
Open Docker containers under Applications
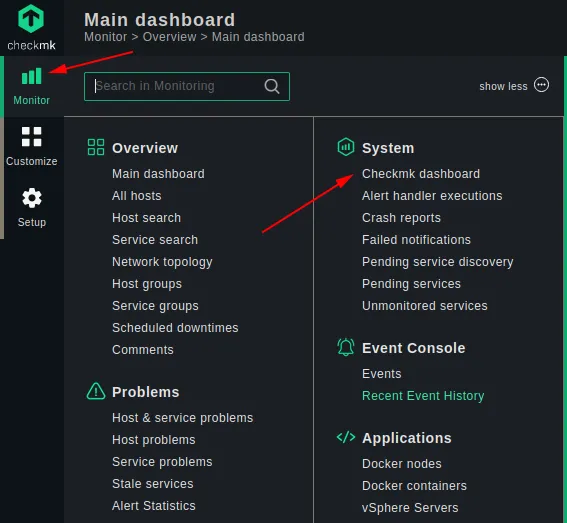[414, 486]
